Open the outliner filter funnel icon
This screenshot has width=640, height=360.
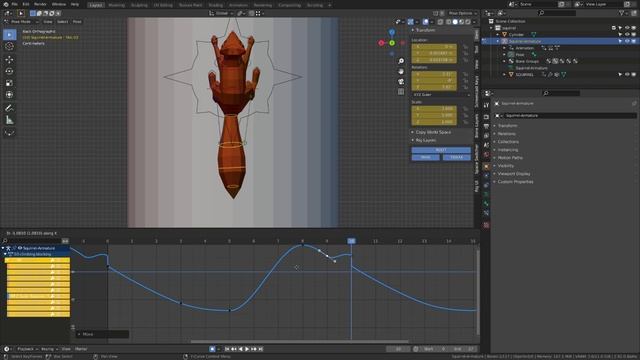(x=622, y=13)
